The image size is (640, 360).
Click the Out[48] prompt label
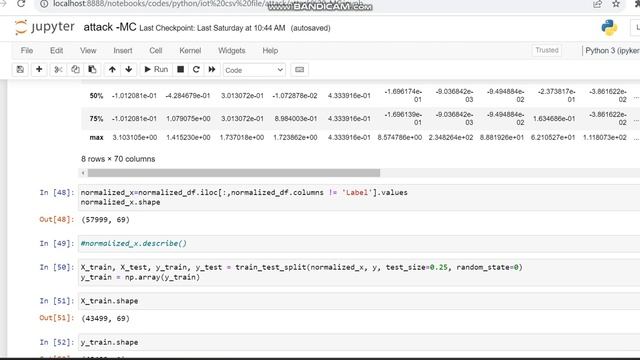point(57,220)
